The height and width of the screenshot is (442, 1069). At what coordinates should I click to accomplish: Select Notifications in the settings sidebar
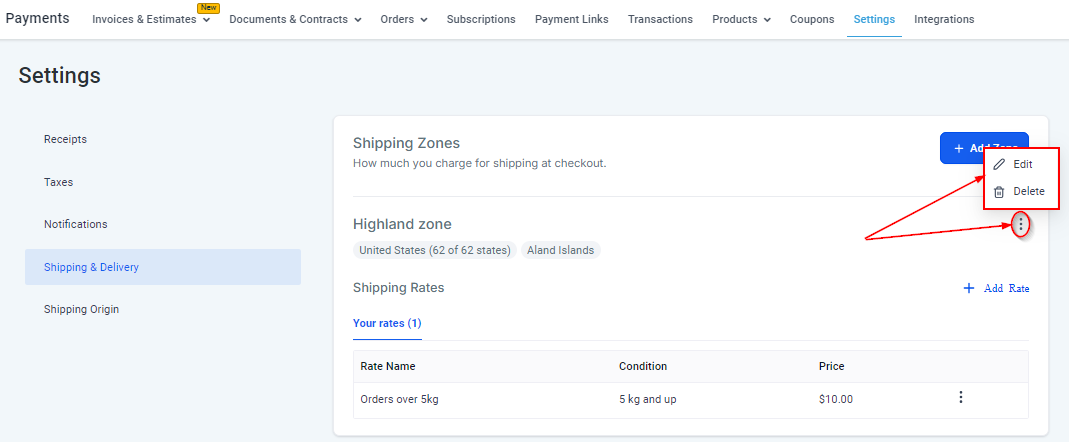(x=75, y=224)
